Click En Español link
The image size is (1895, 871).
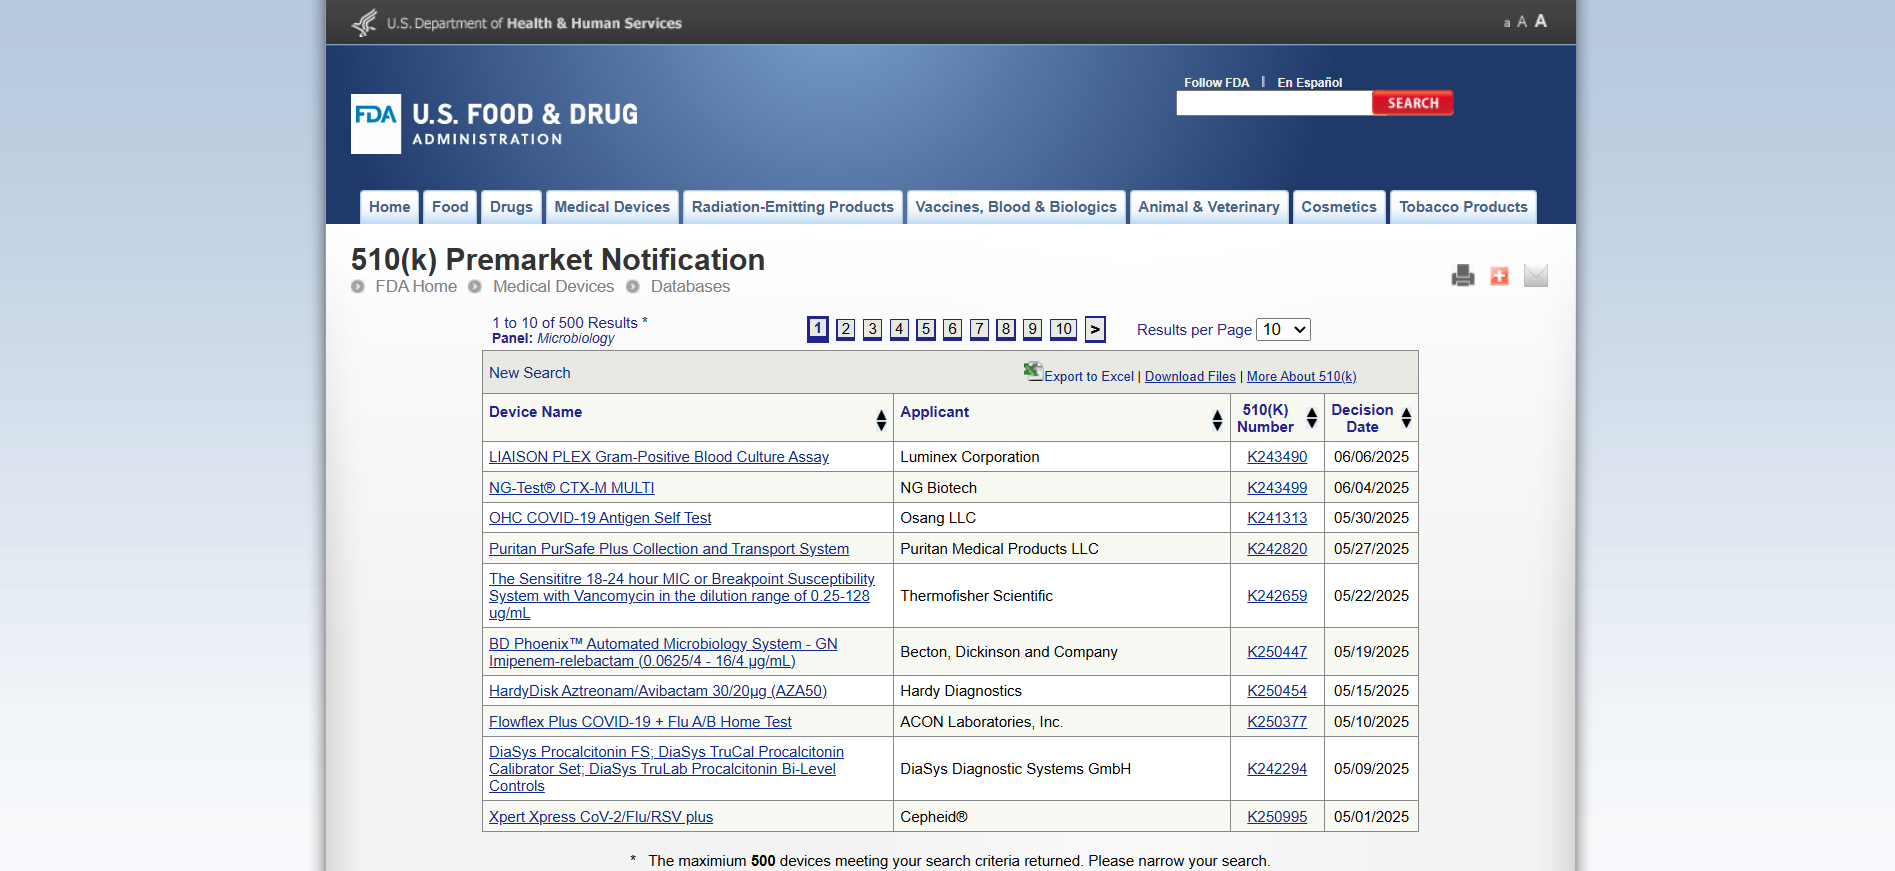(1310, 82)
